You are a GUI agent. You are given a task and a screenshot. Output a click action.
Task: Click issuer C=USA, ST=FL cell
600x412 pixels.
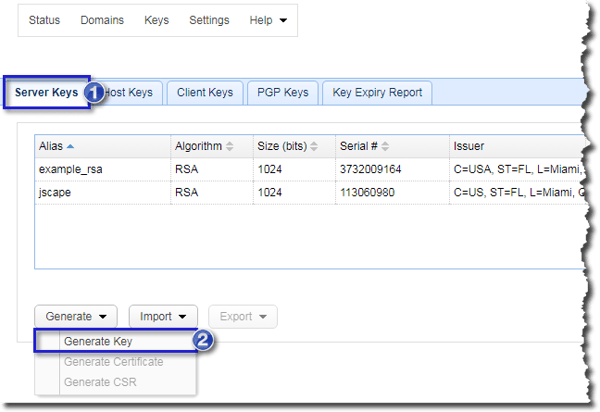click(x=517, y=169)
